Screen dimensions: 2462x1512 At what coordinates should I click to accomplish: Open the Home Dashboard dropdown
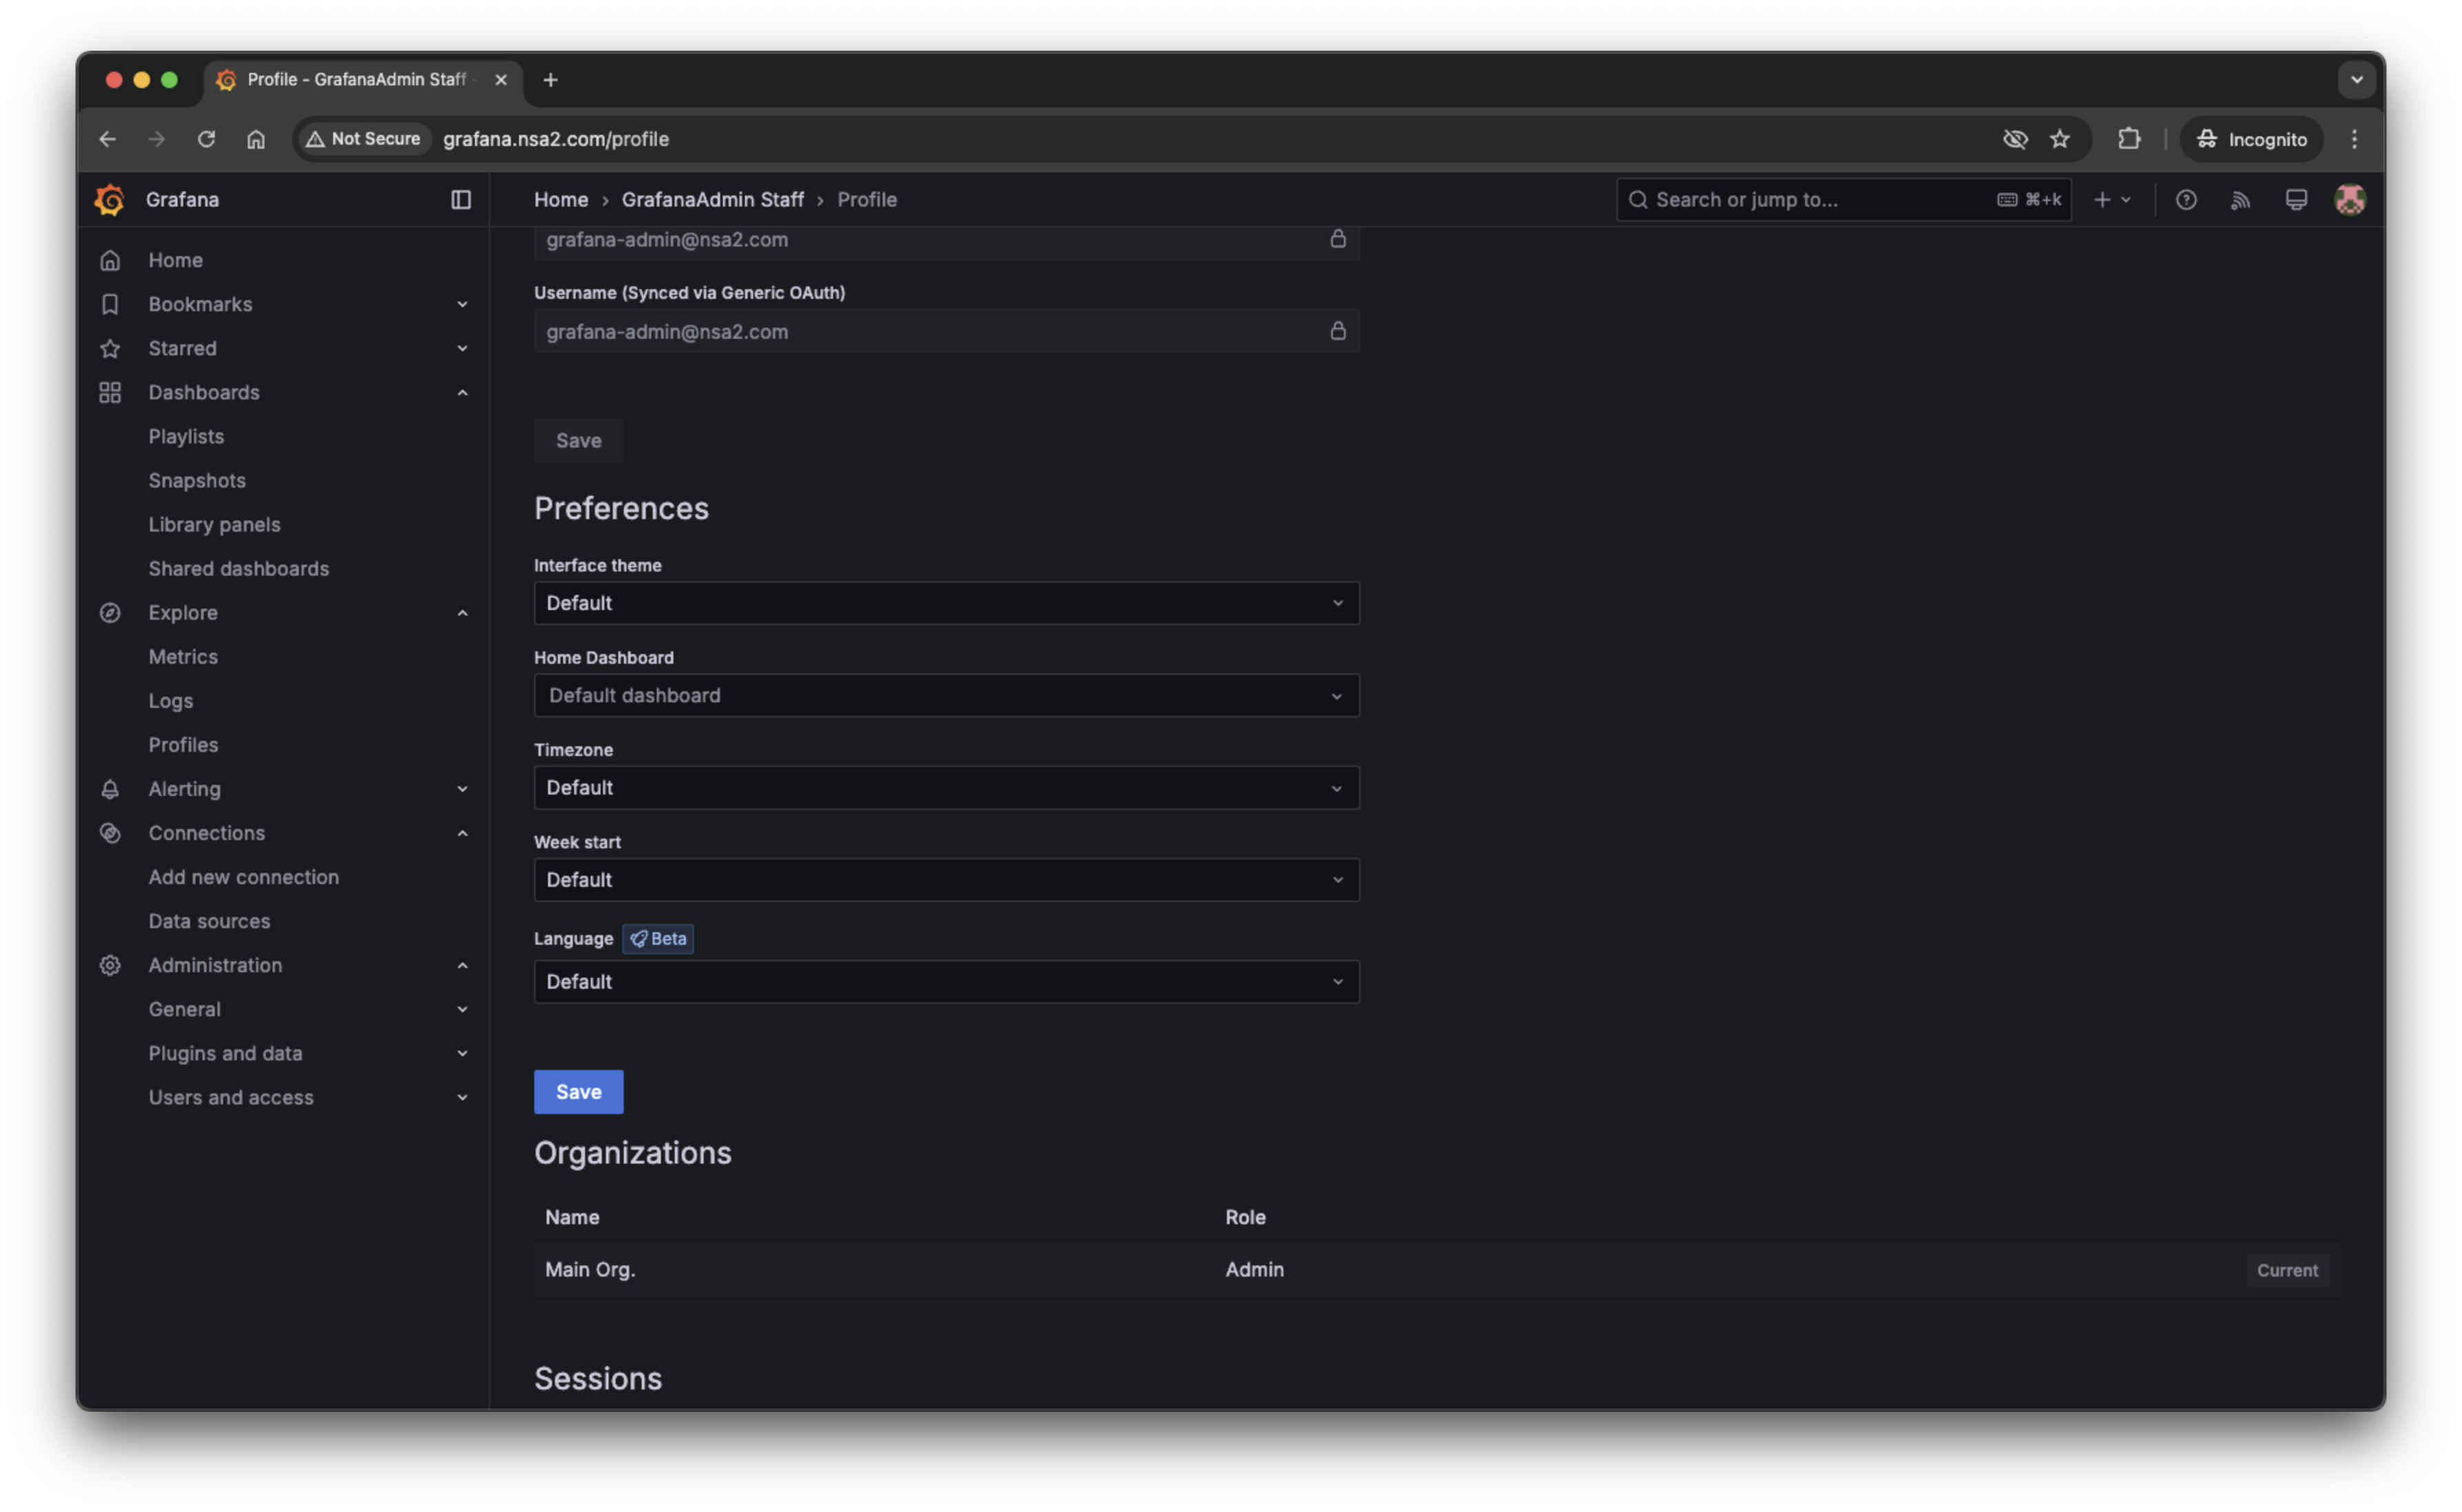(946, 695)
